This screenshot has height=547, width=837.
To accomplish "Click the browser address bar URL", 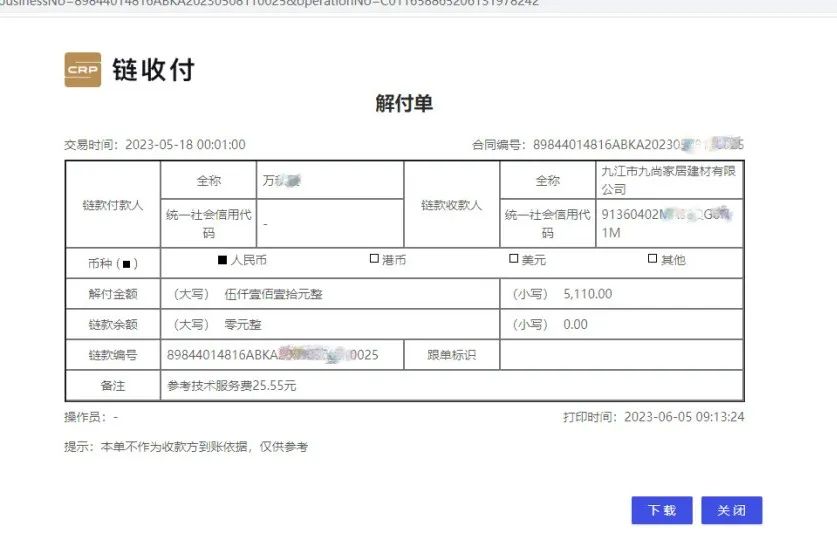I will [x=270, y=3].
